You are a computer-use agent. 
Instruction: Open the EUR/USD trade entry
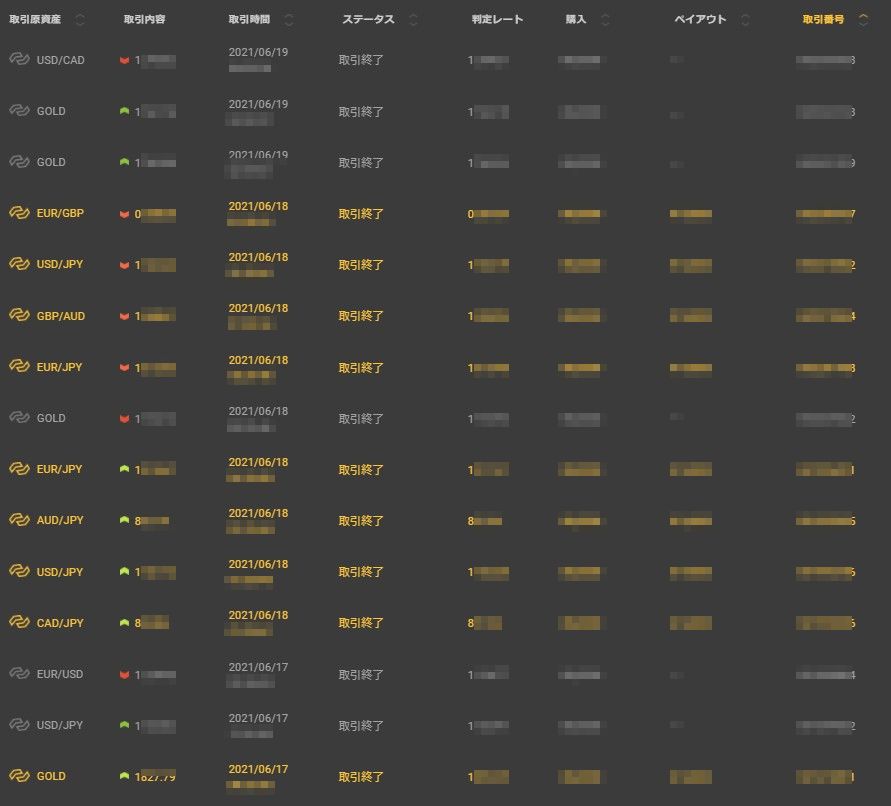click(x=60, y=674)
